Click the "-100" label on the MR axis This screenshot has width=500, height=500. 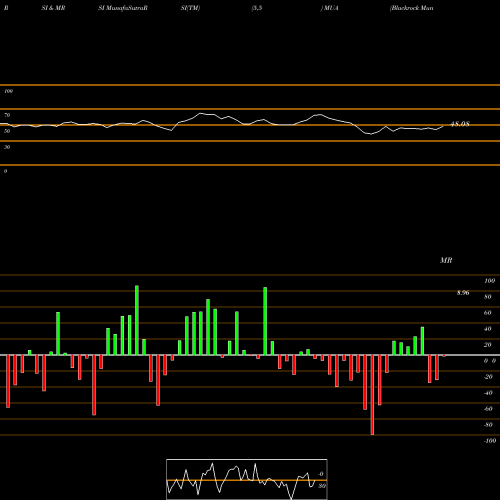[x=490, y=441]
